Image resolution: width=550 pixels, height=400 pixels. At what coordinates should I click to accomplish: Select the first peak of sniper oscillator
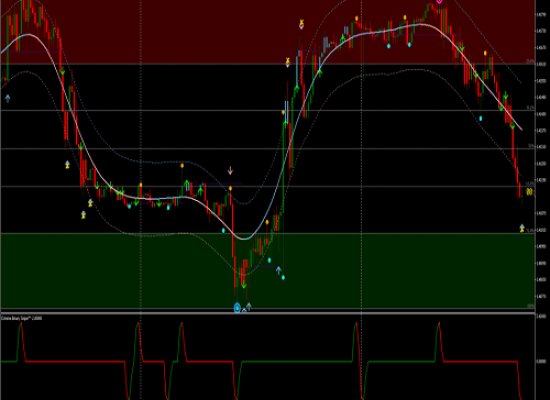coord(21,324)
